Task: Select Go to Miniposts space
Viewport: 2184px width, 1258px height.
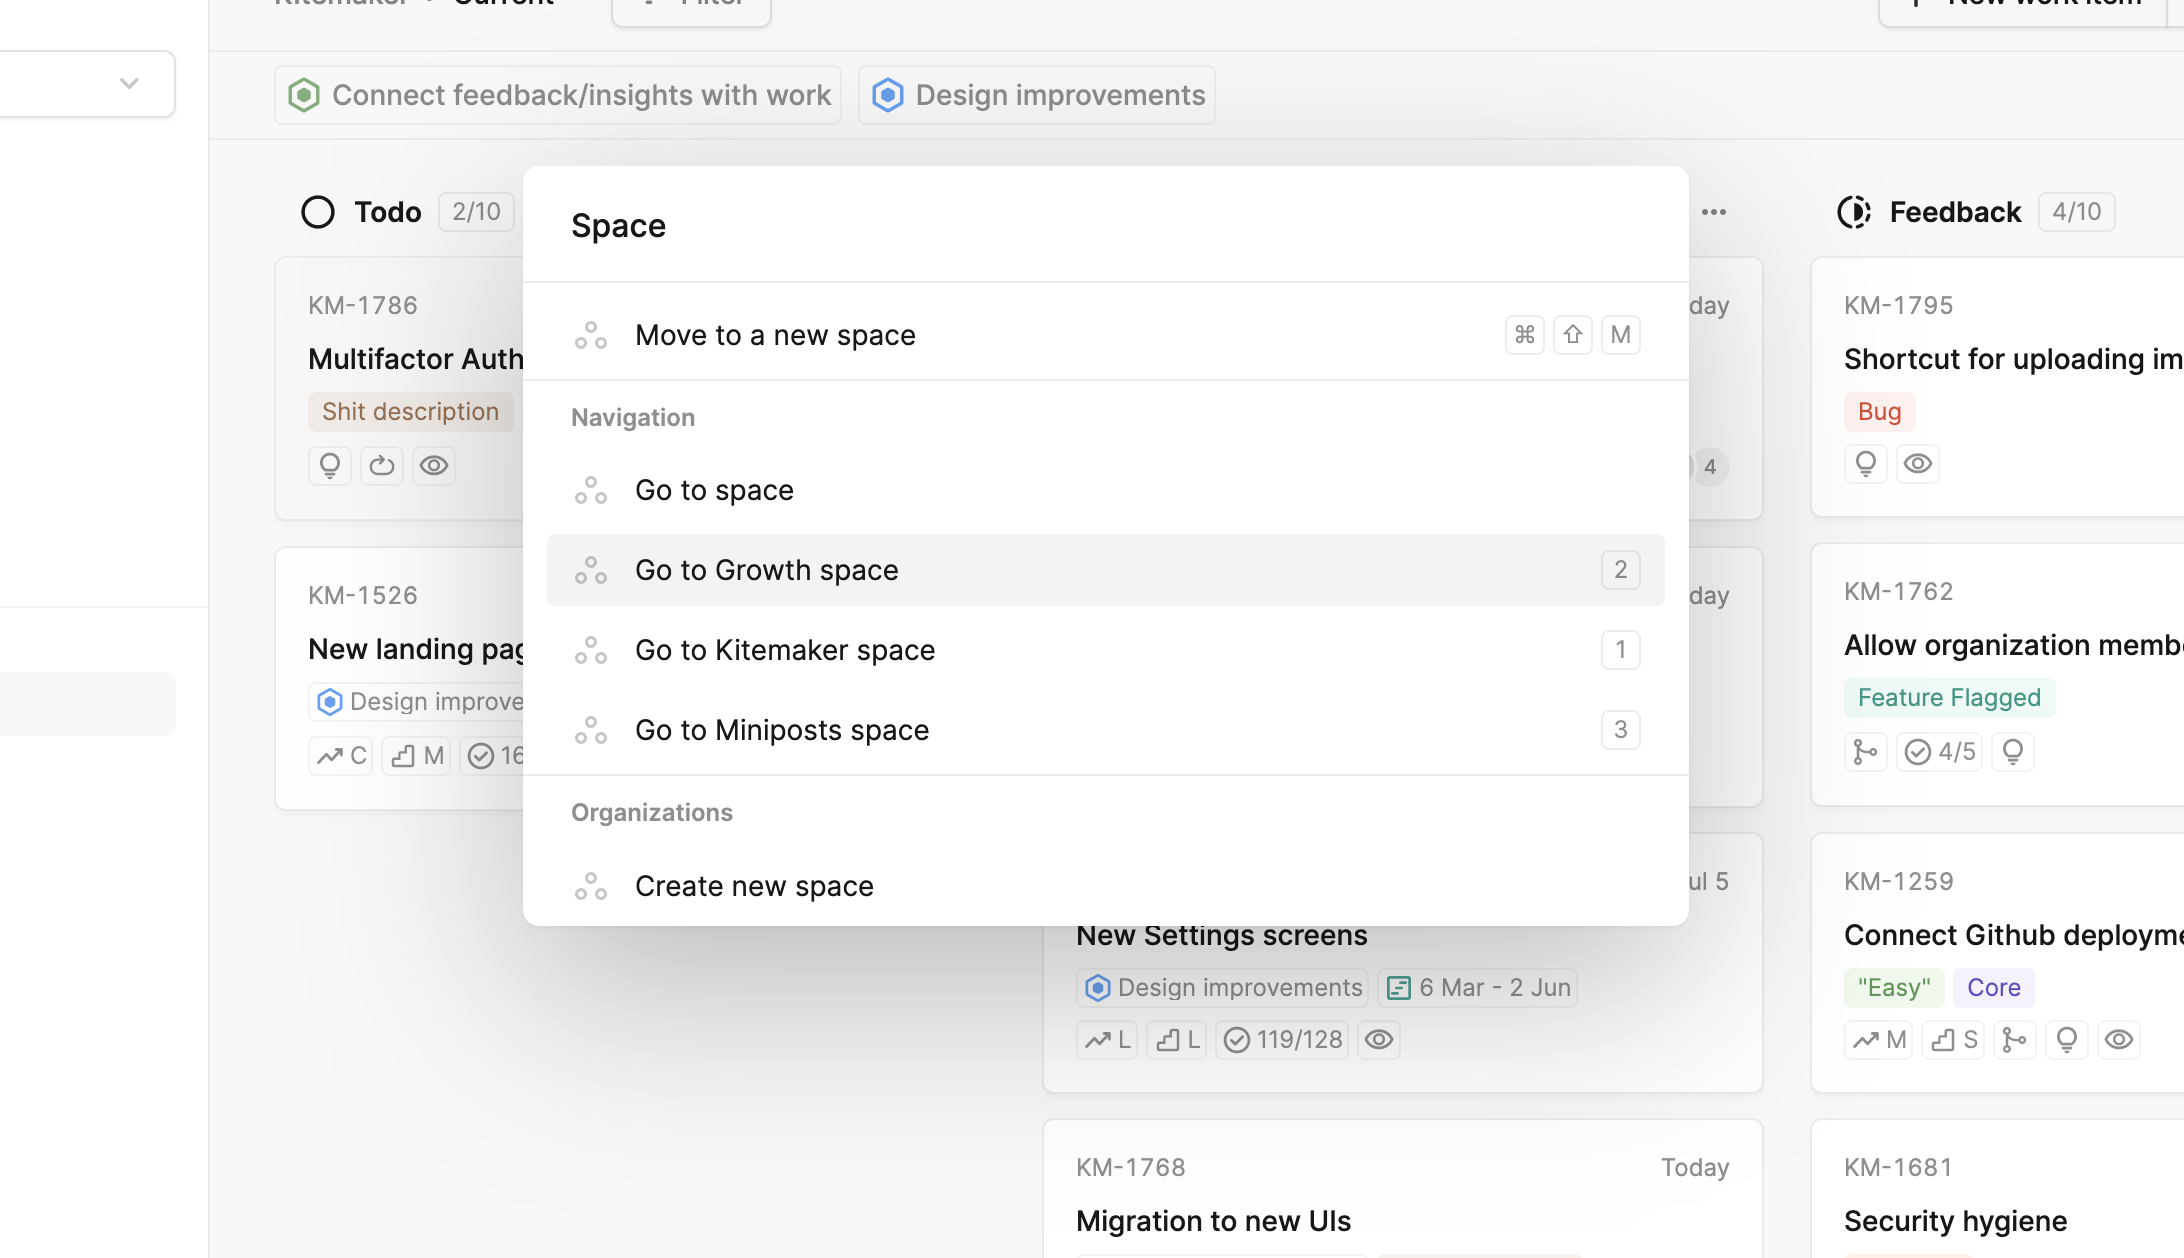Action: tap(1105, 730)
